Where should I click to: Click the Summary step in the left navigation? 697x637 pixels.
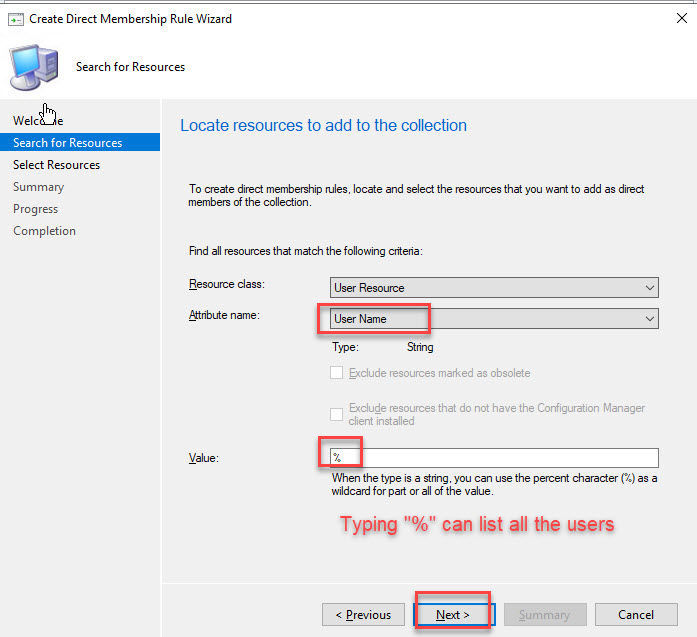pos(38,187)
